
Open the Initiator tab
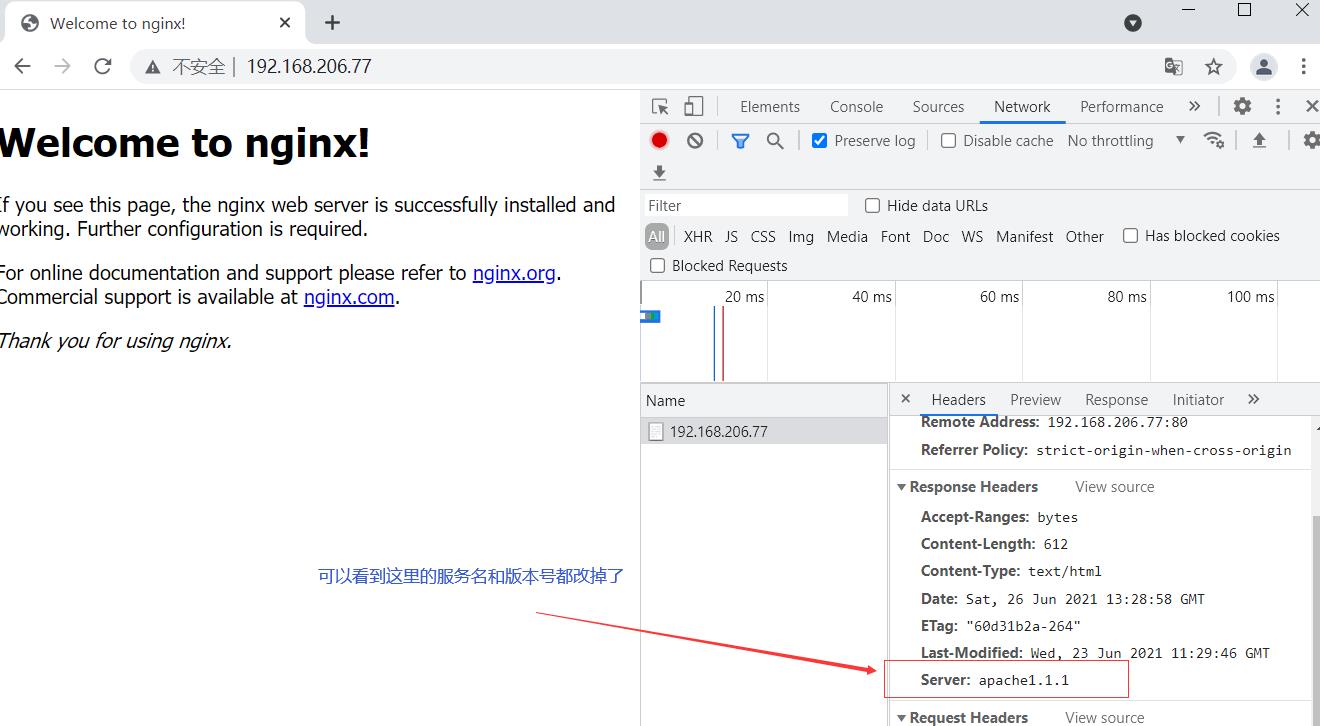click(1198, 399)
